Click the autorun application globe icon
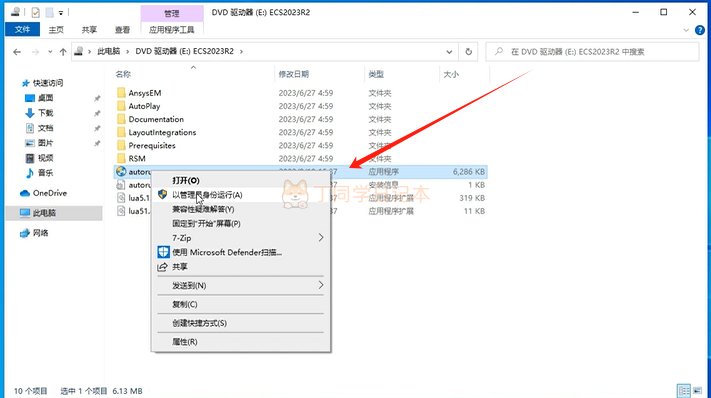Image resolution: width=711 pixels, height=398 pixels. [121, 171]
